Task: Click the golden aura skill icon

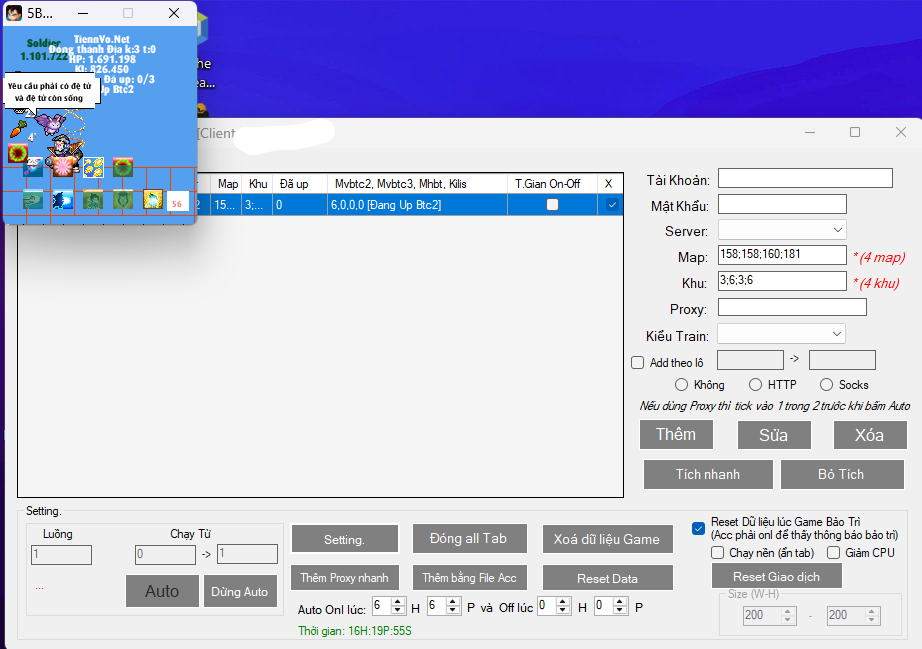Action: [x=153, y=200]
